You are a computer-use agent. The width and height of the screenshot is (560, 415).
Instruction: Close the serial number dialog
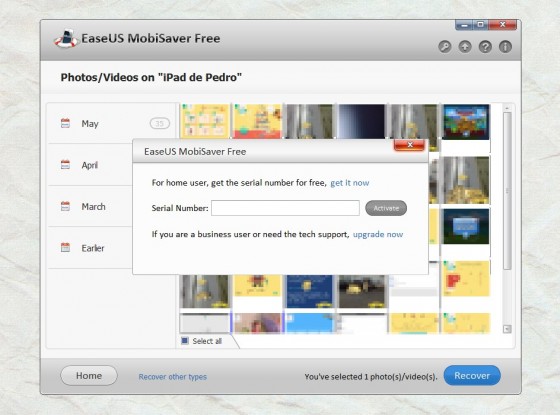click(x=409, y=145)
